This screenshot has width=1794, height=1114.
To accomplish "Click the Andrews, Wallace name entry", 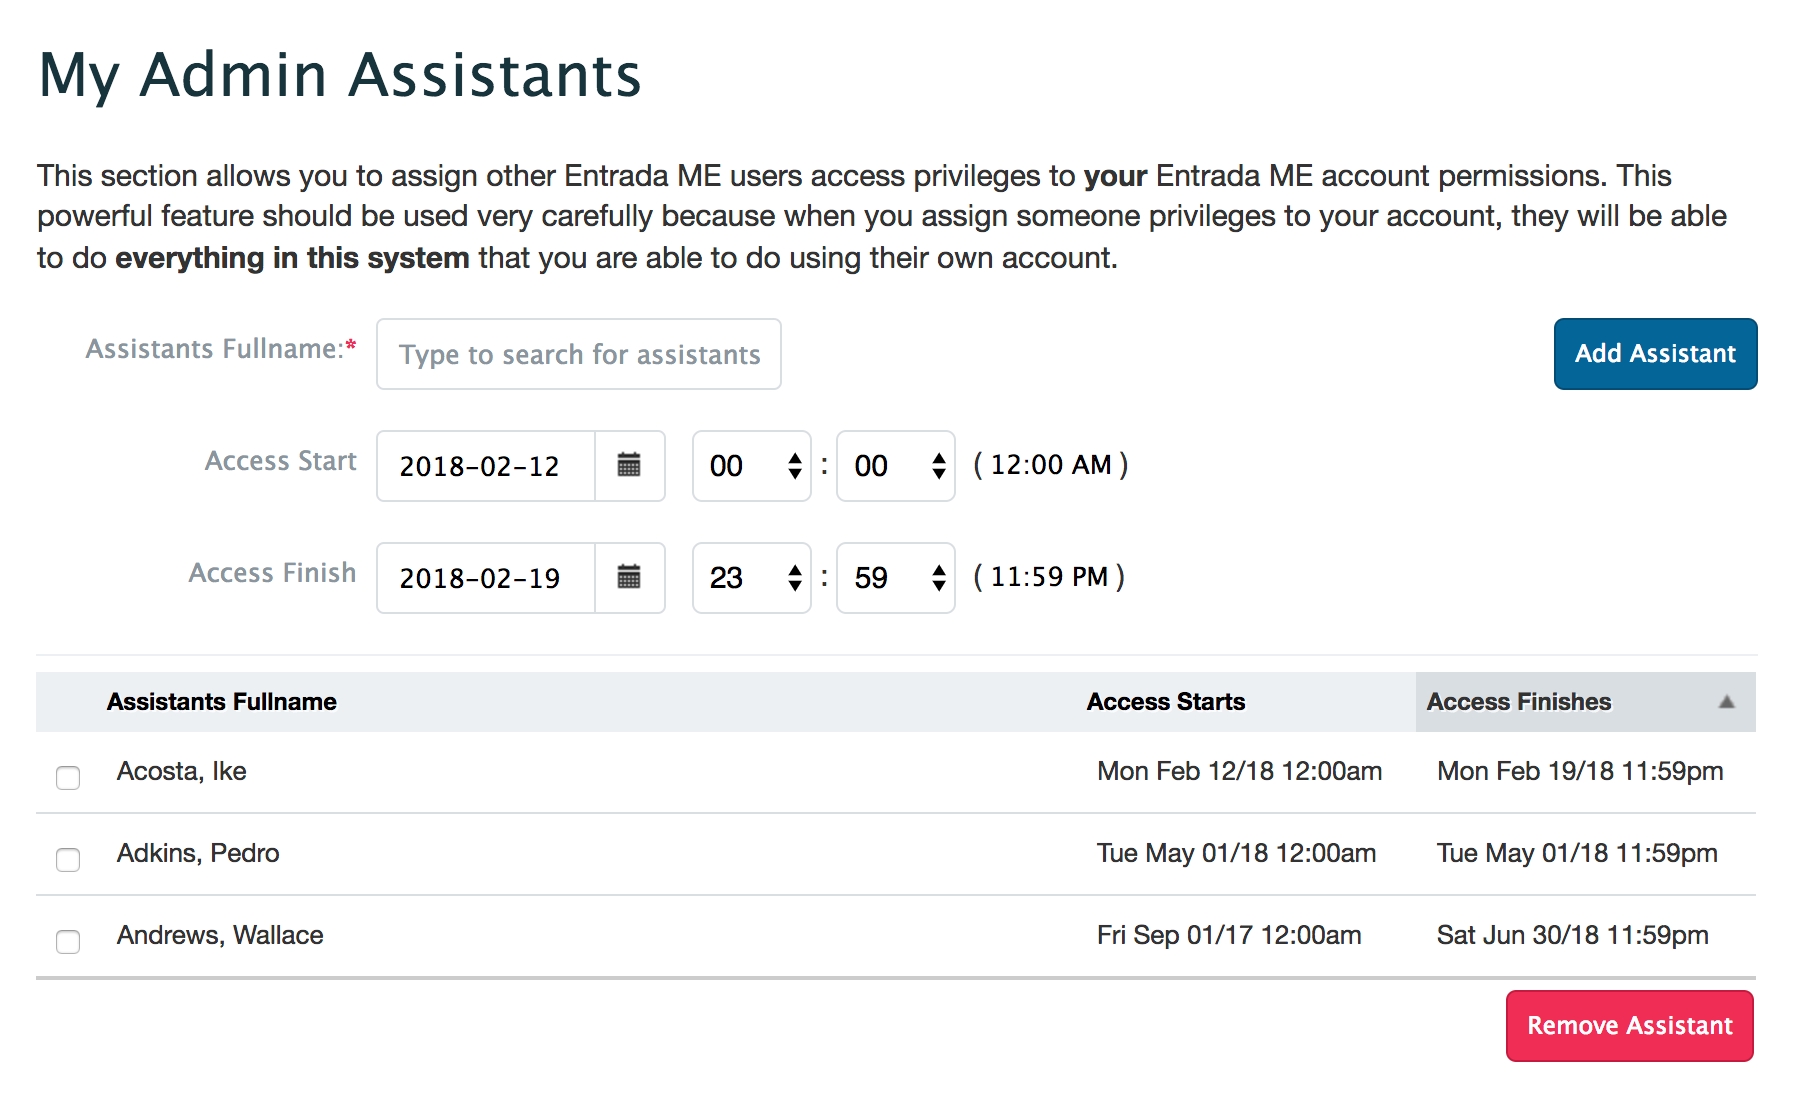I will [x=220, y=936].
